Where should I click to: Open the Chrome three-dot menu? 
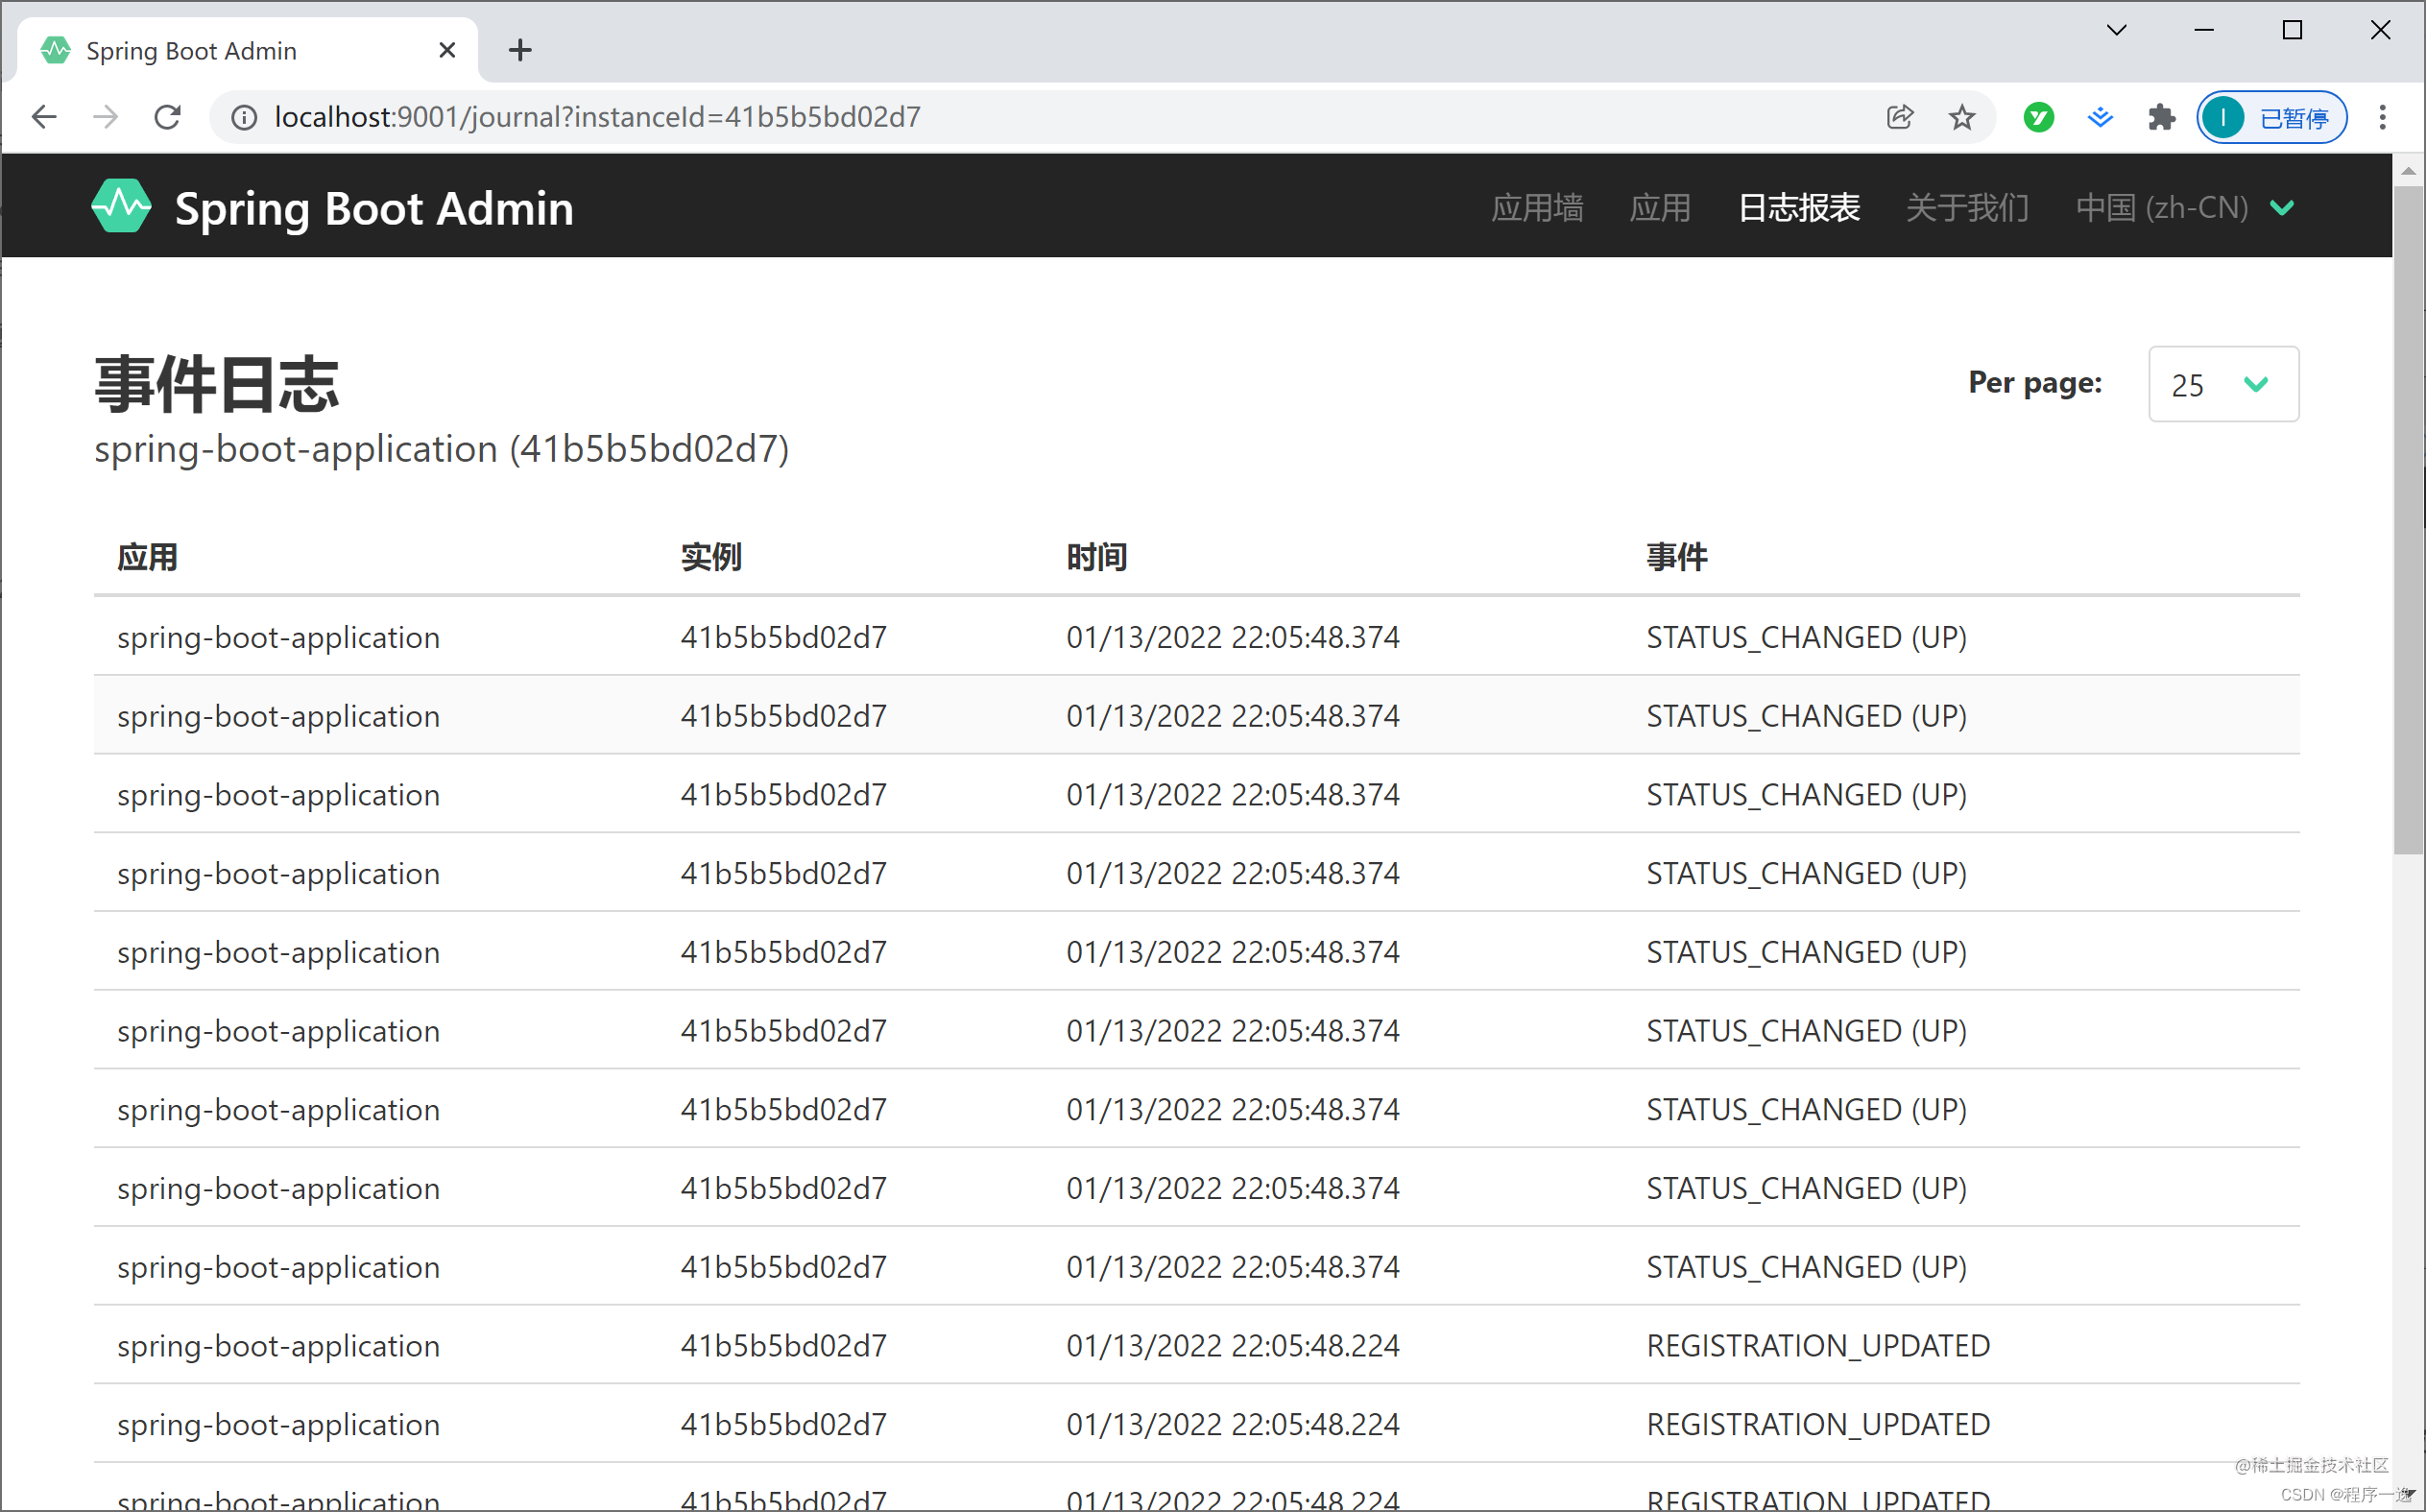[x=2384, y=117]
